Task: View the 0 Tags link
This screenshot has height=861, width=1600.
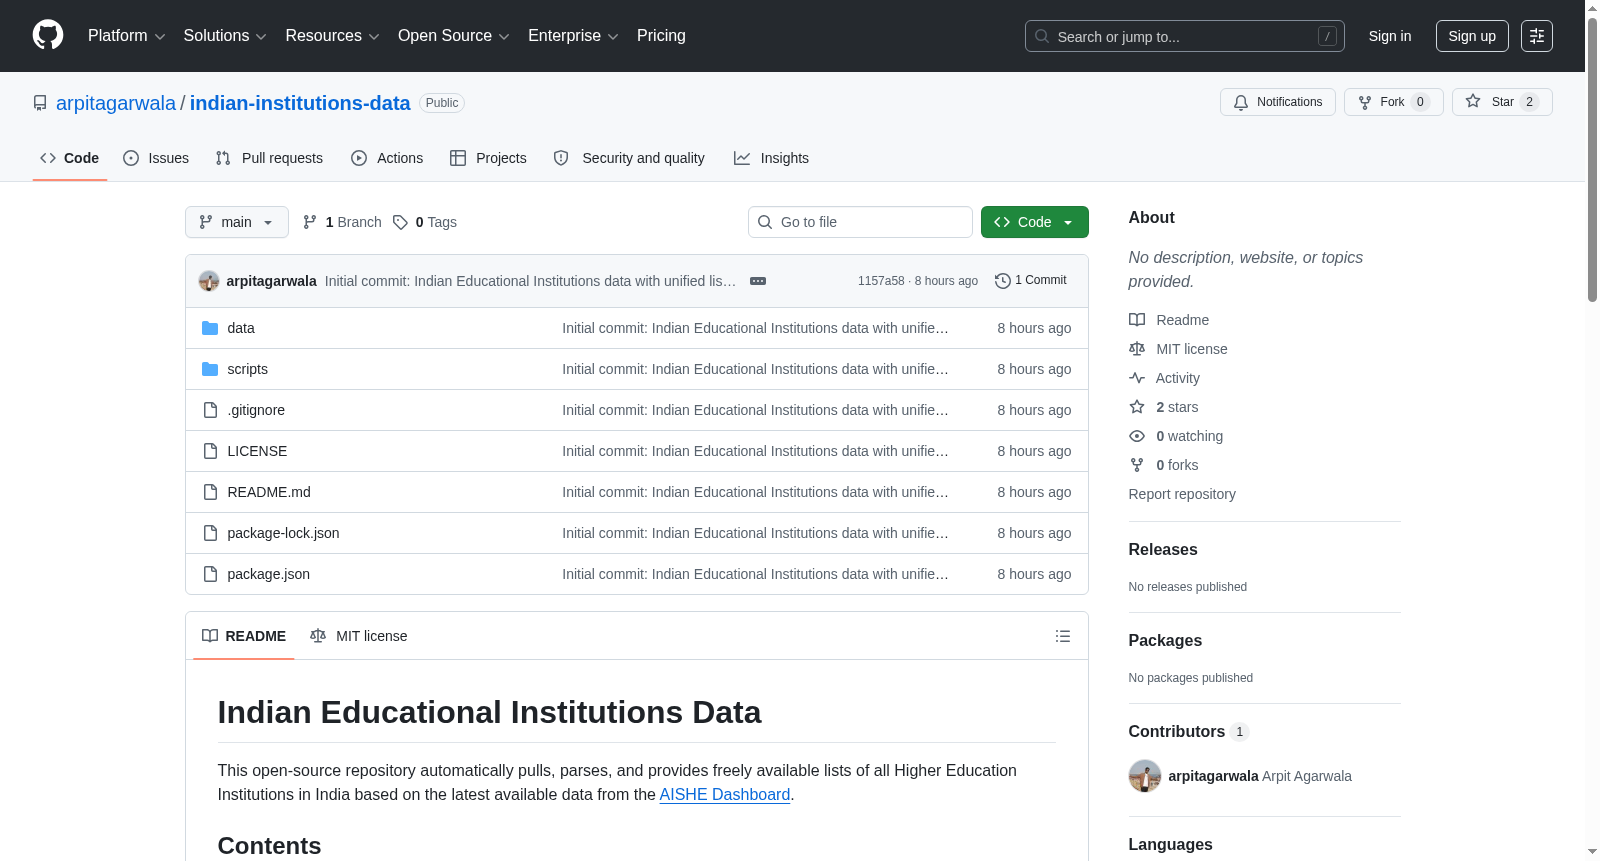Action: [x=425, y=222]
